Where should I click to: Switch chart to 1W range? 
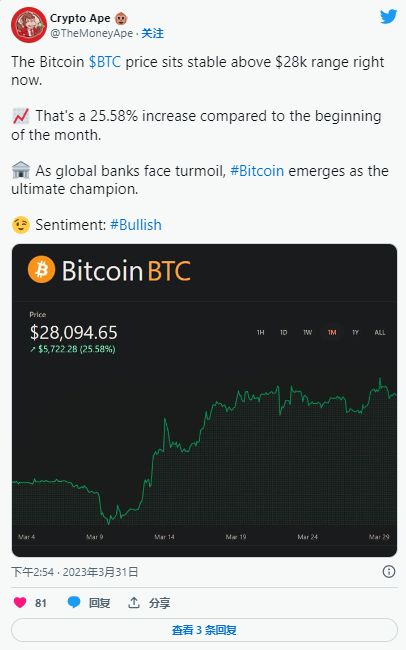click(x=307, y=332)
